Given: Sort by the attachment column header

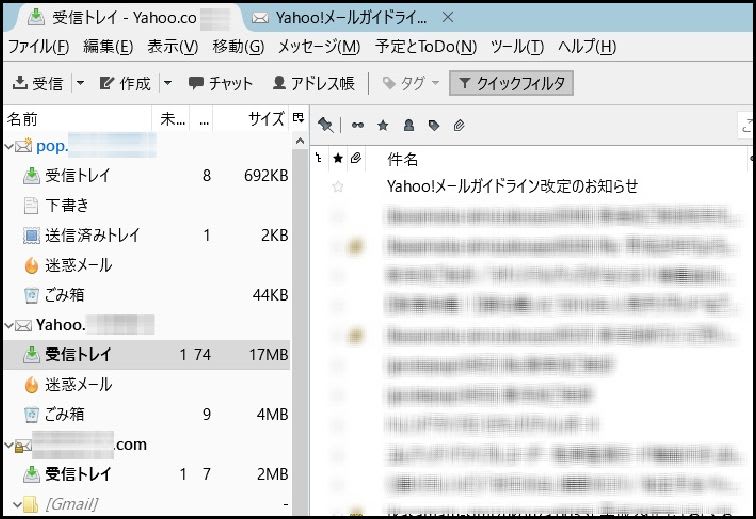Looking at the screenshot, I should [356, 158].
